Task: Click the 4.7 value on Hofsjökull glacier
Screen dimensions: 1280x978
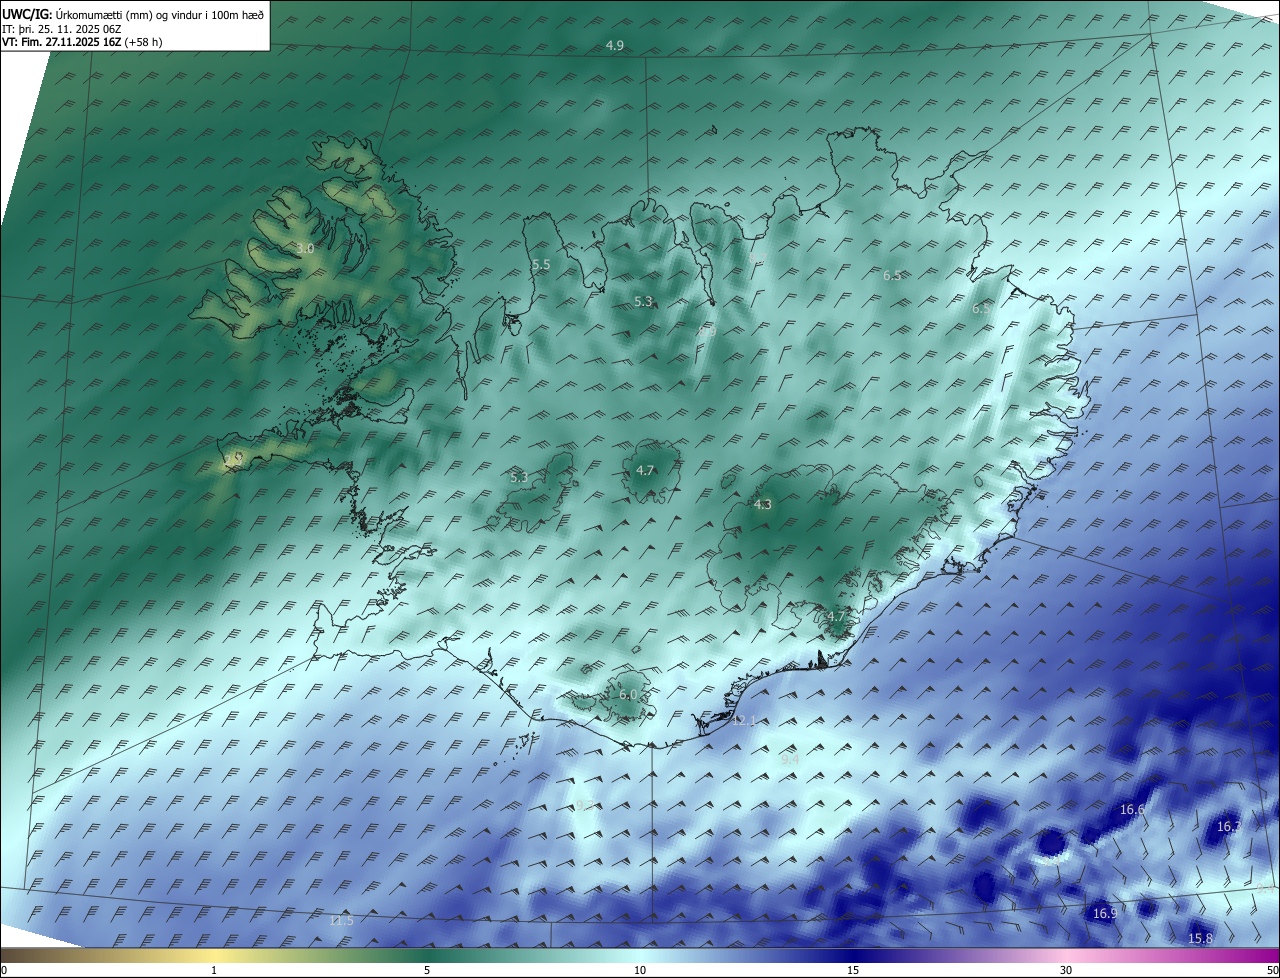Action: pos(645,470)
